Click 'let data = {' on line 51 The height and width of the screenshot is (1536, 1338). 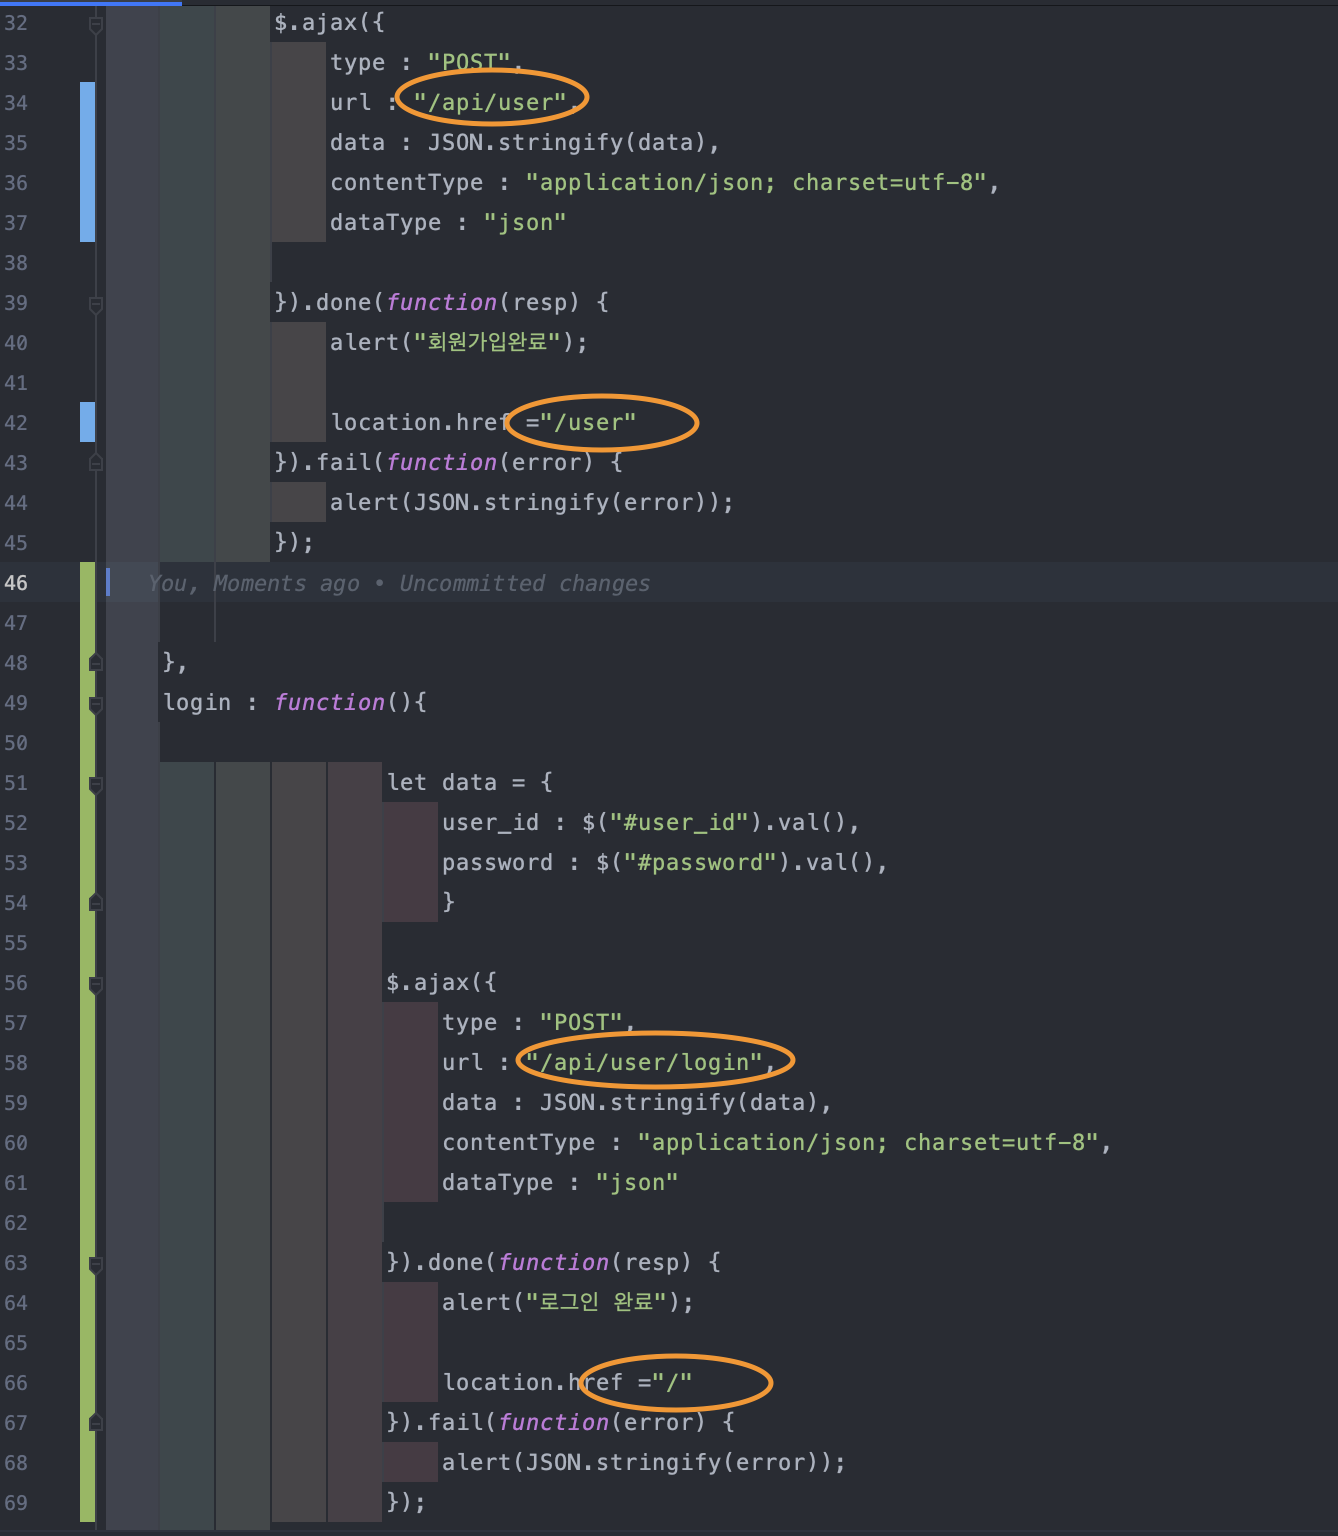click(x=470, y=783)
